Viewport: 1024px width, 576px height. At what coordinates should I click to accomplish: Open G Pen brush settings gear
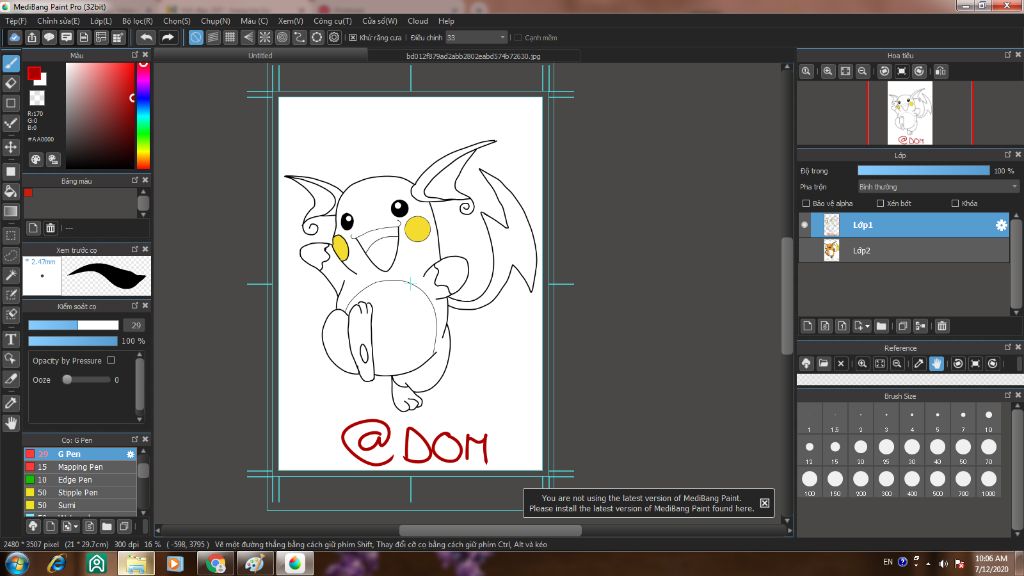(130, 454)
